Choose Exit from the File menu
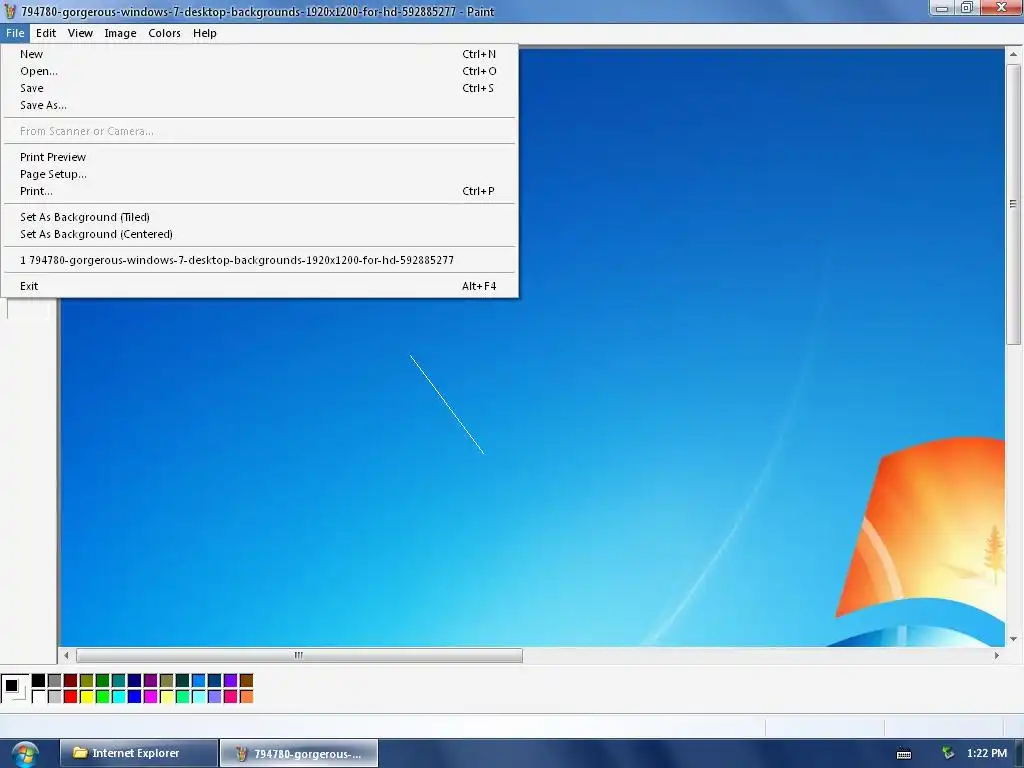Image resolution: width=1024 pixels, height=768 pixels. (259, 286)
